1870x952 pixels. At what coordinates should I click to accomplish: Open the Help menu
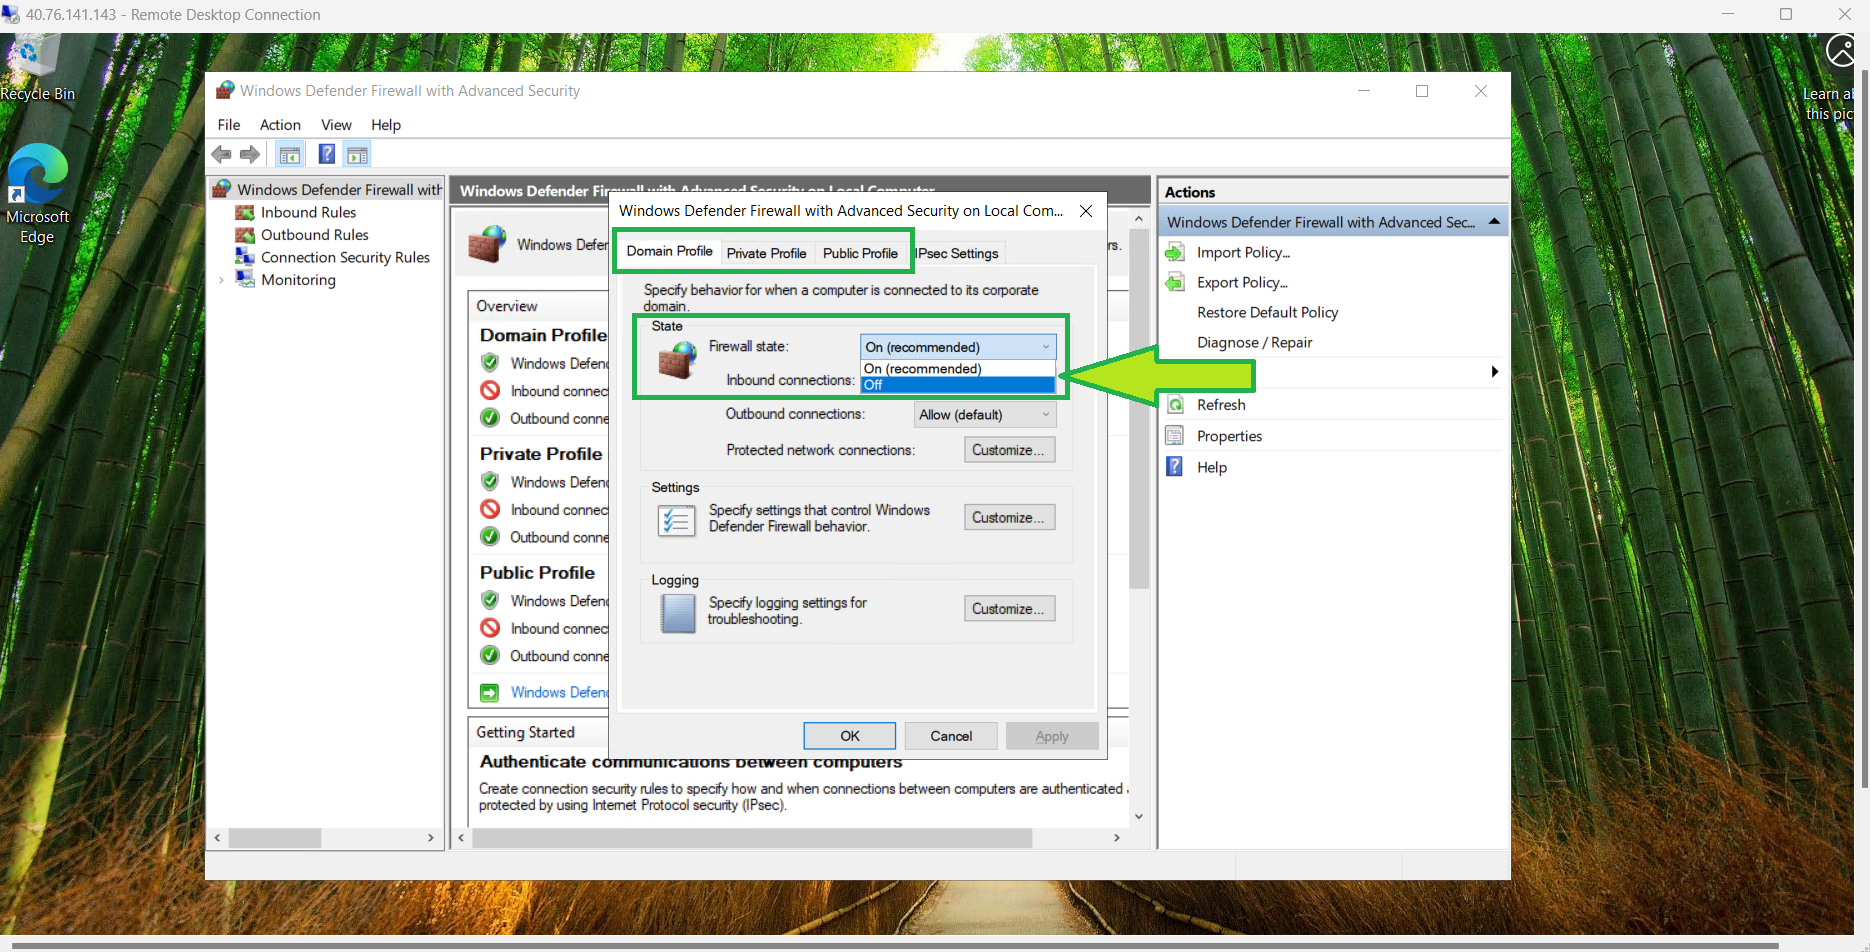tap(386, 125)
